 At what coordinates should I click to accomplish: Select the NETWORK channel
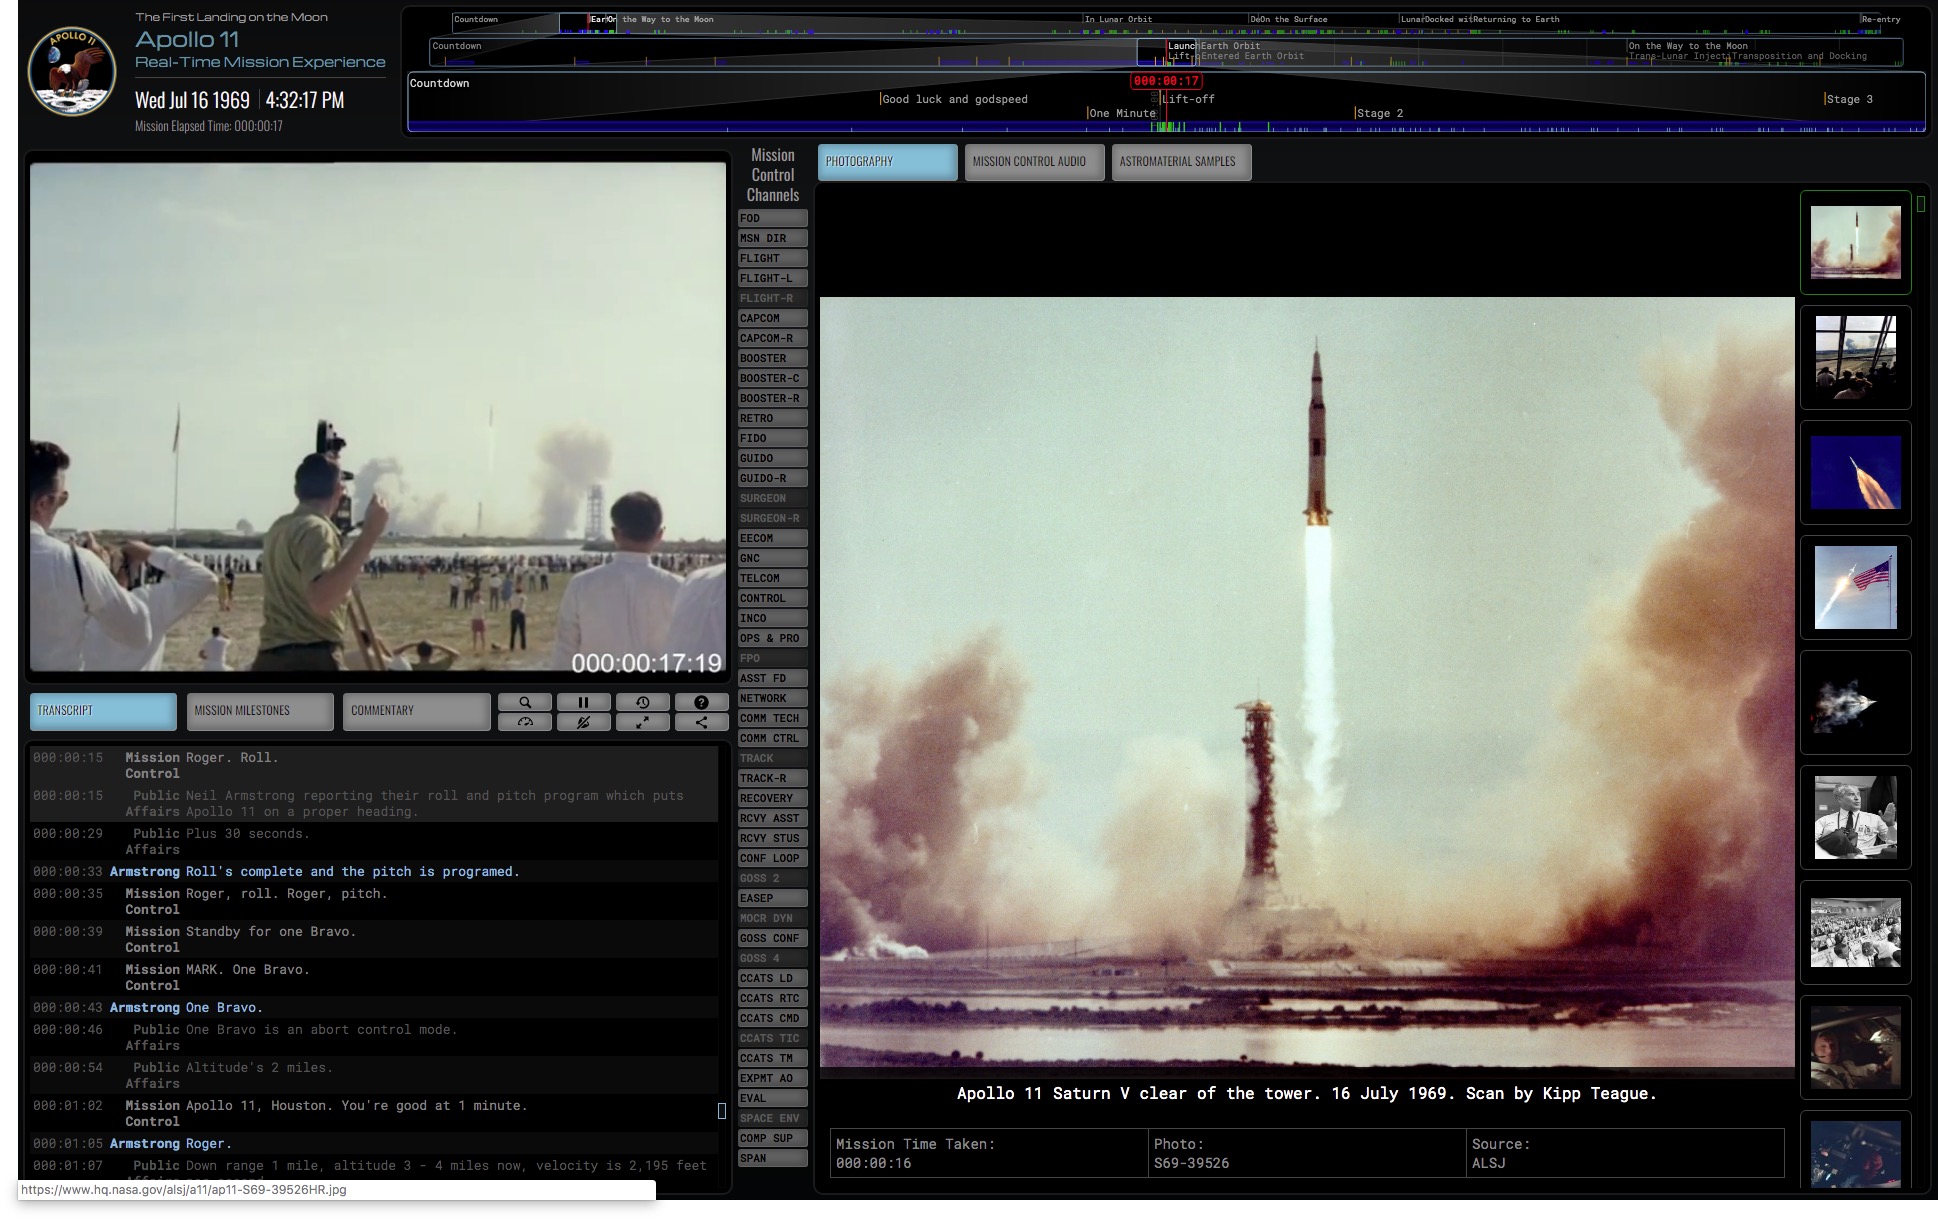(772, 698)
